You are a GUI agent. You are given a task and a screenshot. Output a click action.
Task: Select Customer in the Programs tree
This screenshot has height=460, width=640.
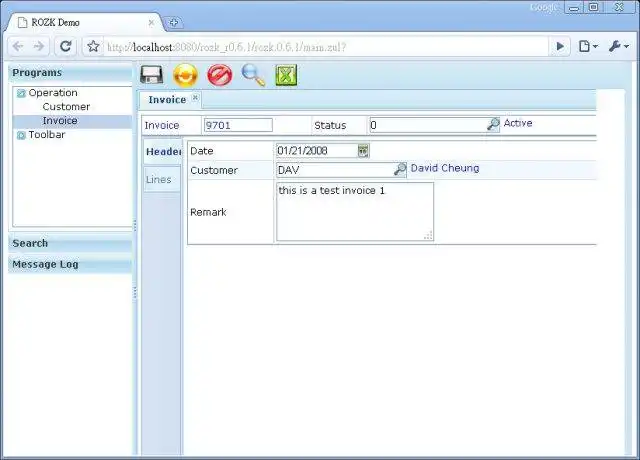pos(66,107)
